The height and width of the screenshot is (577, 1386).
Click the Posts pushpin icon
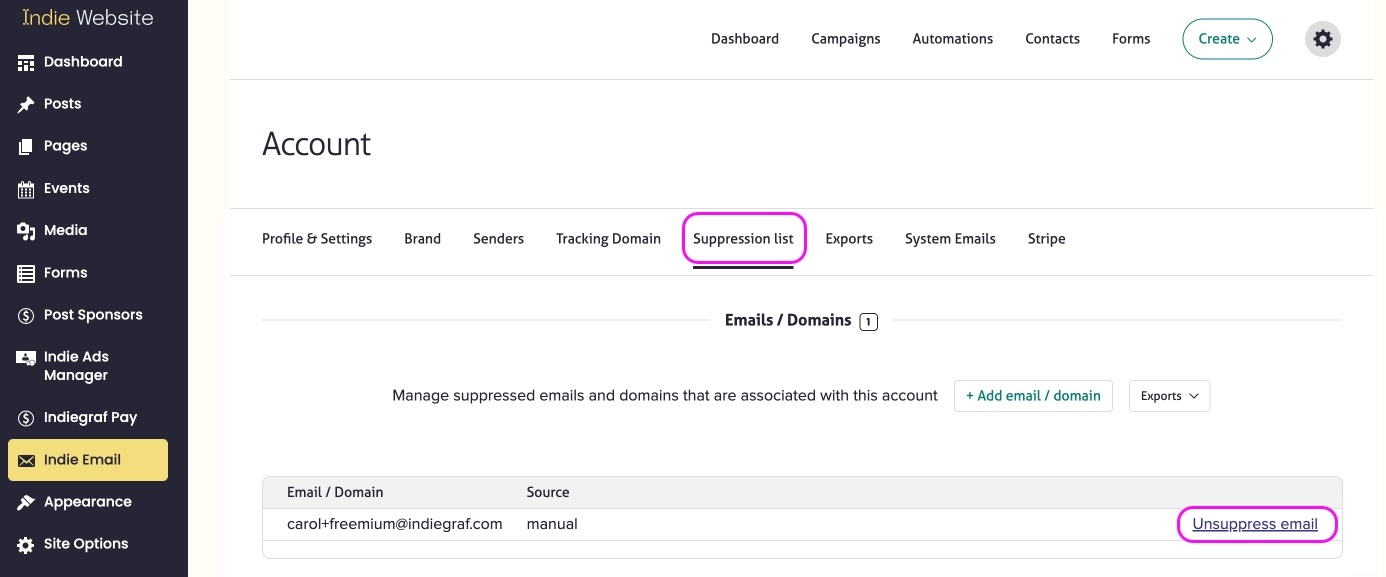click(26, 104)
